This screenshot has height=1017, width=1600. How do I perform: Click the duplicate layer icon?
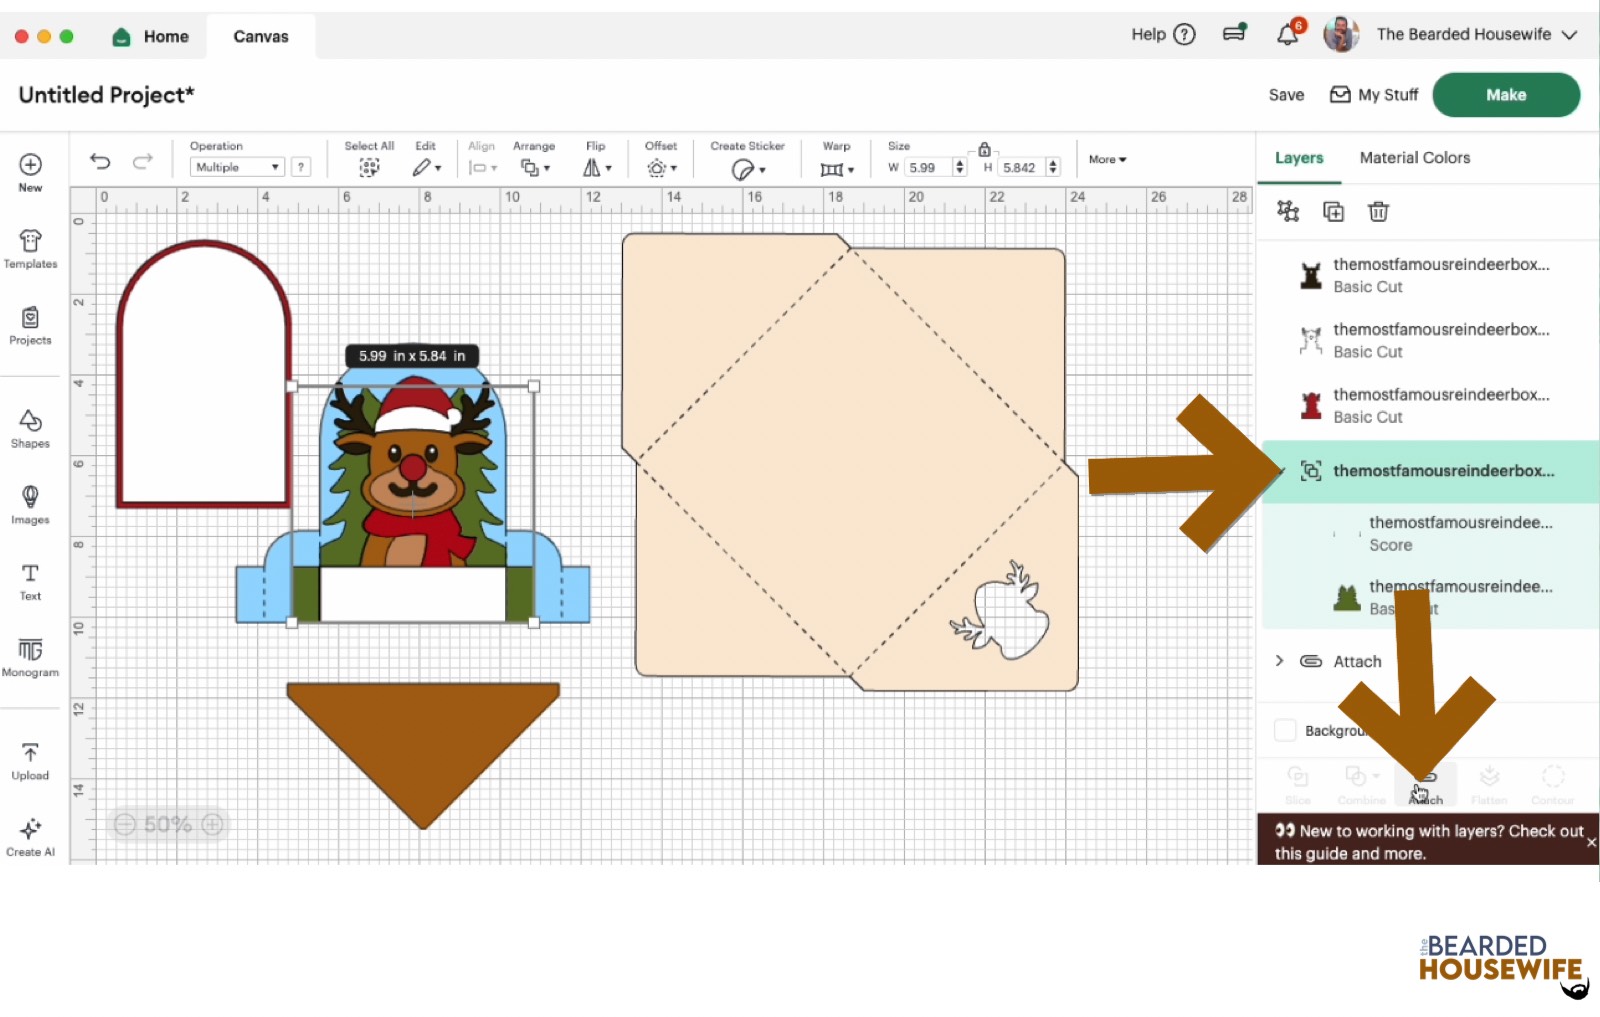[1333, 211]
